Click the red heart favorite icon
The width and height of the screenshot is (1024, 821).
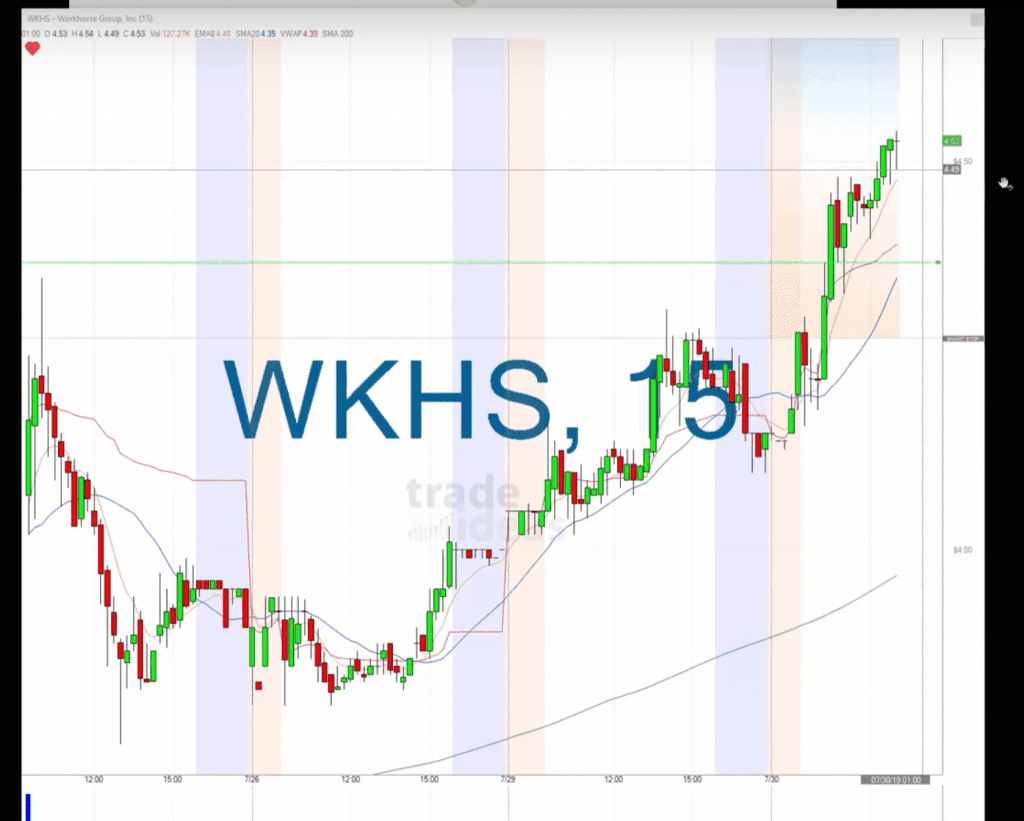[x=32, y=48]
